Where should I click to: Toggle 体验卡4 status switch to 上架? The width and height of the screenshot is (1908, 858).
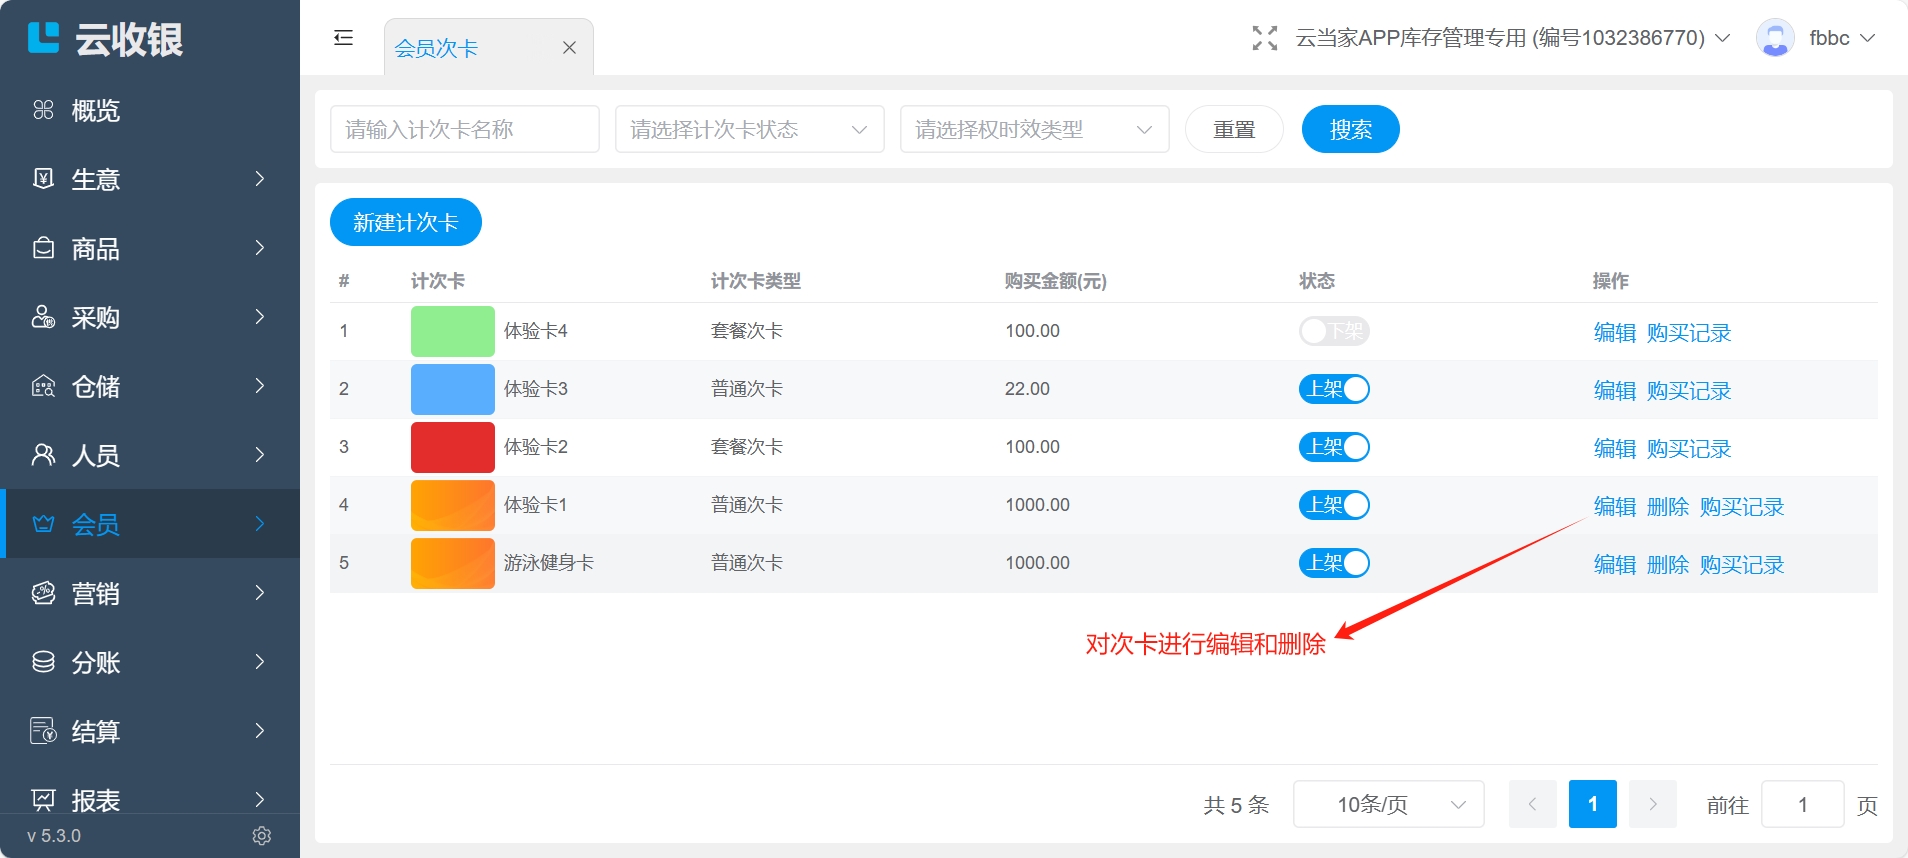pyautogui.click(x=1333, y=331)
